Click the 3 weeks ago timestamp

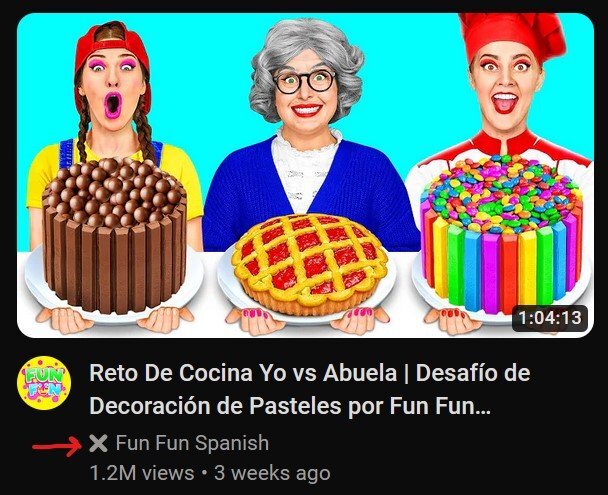point(272,473)
